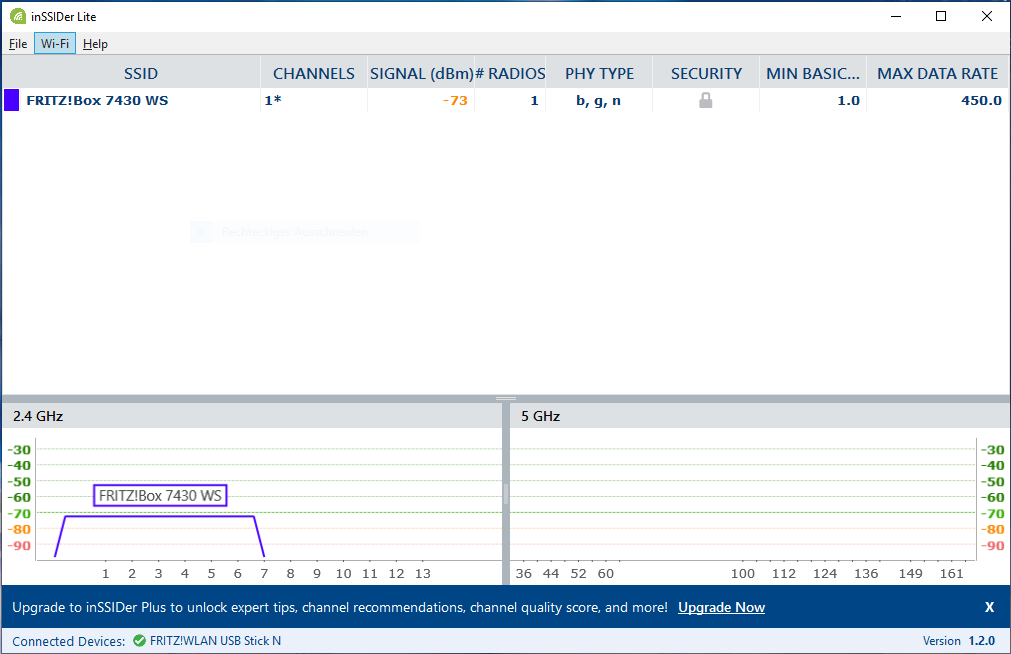Click the Version 1.2.0 label

click(959, 640)
